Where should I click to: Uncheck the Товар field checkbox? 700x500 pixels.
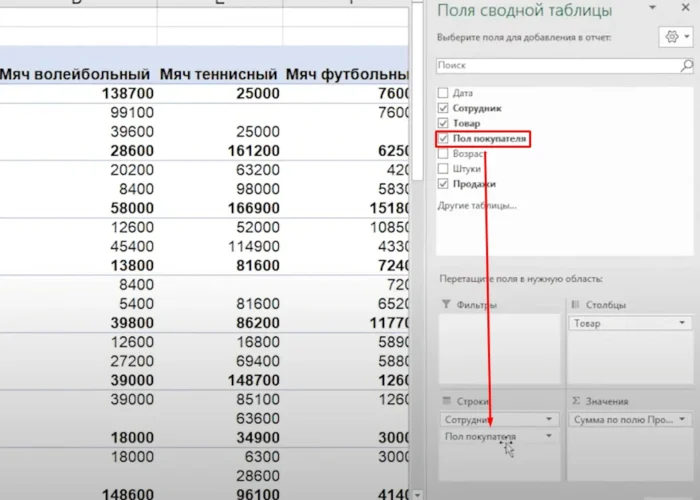pos(443,123)
